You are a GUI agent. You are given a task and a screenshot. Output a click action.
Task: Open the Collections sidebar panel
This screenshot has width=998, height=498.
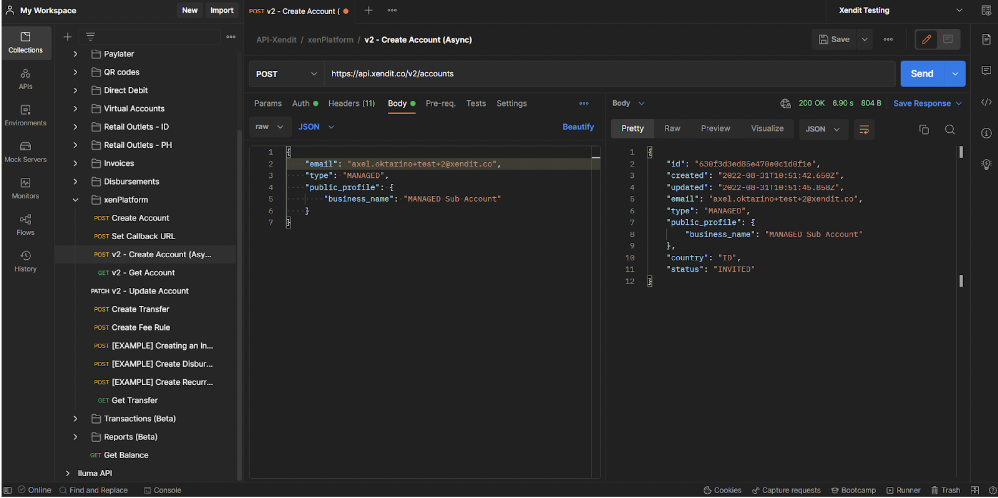(x=26, y=42)
